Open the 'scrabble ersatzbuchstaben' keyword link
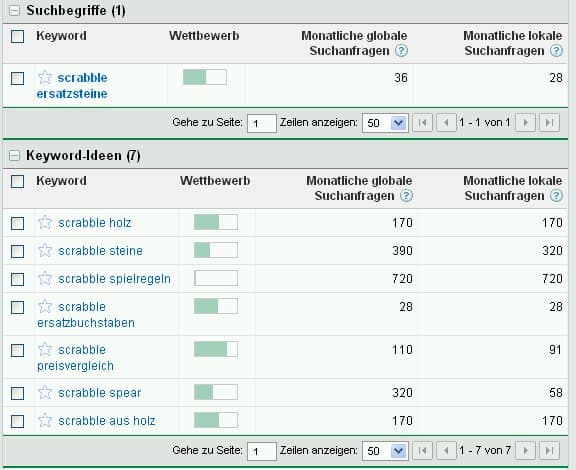Viewport: 576px width, 470px height. point(86,315)
